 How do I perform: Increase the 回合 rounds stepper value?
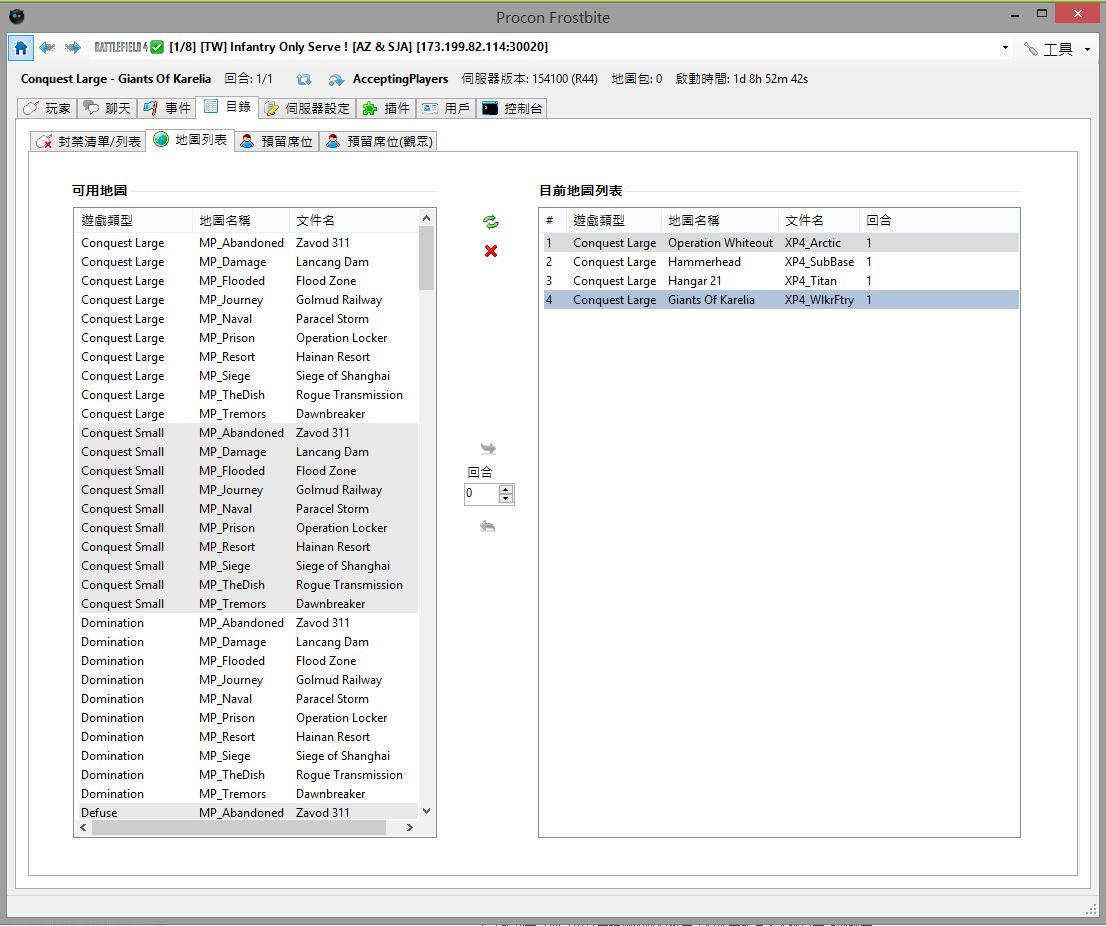(x=506, y=489)
